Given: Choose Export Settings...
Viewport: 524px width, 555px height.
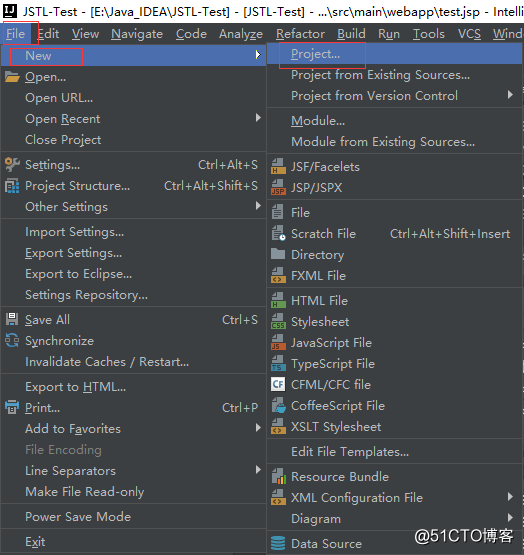Looking at the screenshot, I should click(133, 253).
